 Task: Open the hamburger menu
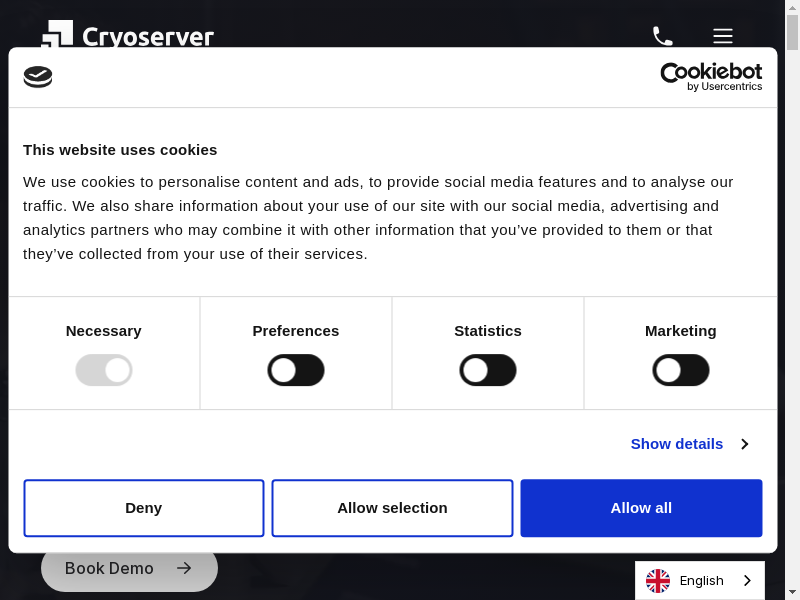pos(723,36)
